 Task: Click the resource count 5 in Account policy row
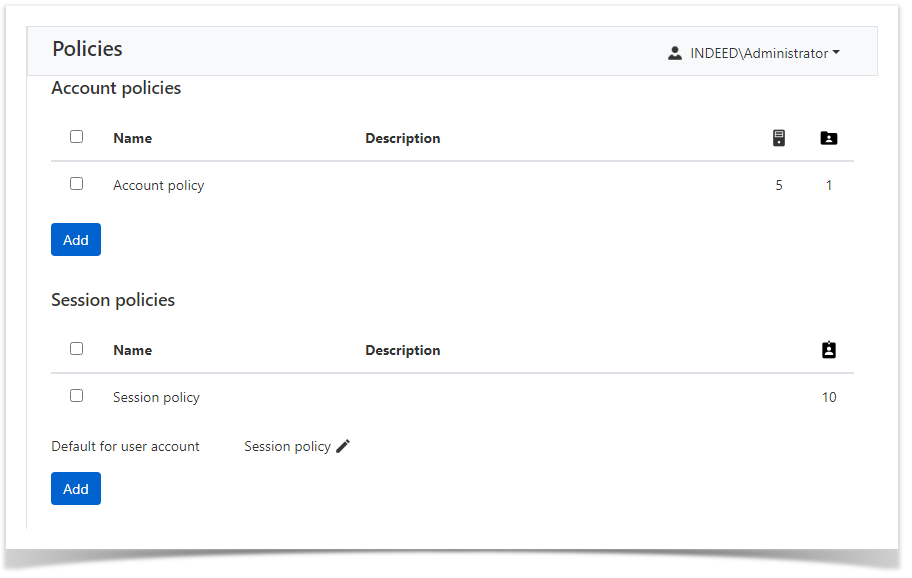click(x=779, y=185)
